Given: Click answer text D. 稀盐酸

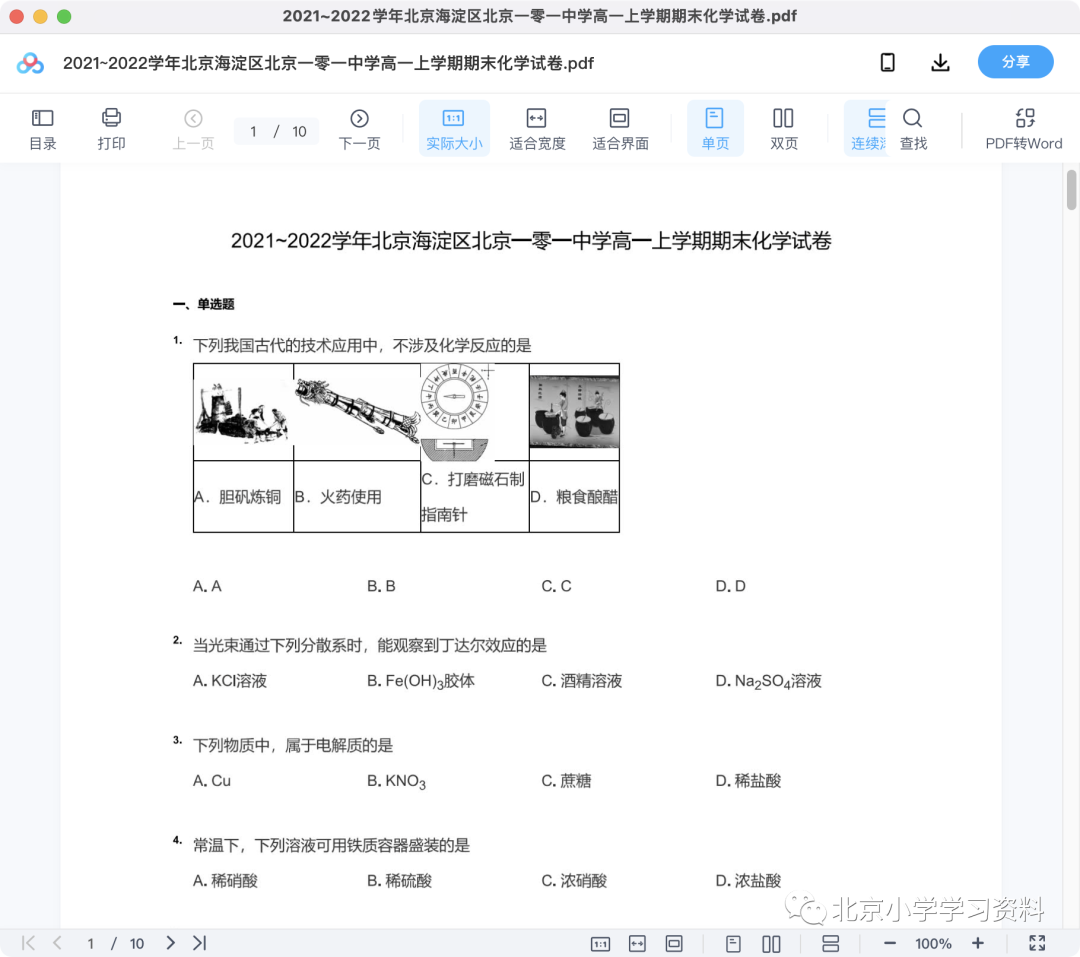Looking at the screenshot, I should [x=749, y=781].
